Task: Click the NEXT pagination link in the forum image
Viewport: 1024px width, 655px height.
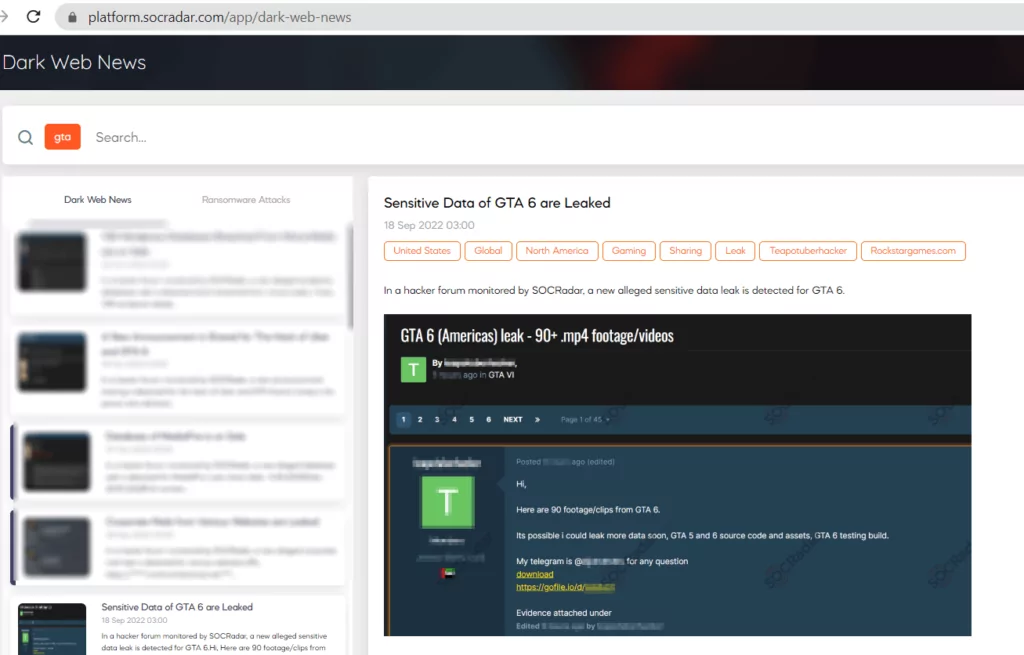Action: pyautogui.click(x=513, y=419)
